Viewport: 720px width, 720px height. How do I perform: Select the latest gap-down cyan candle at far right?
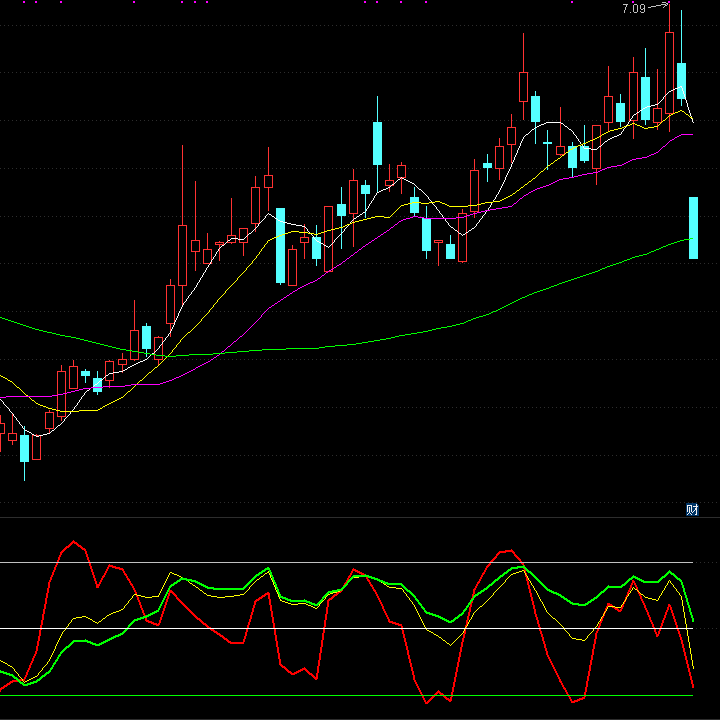coord(693,228)
